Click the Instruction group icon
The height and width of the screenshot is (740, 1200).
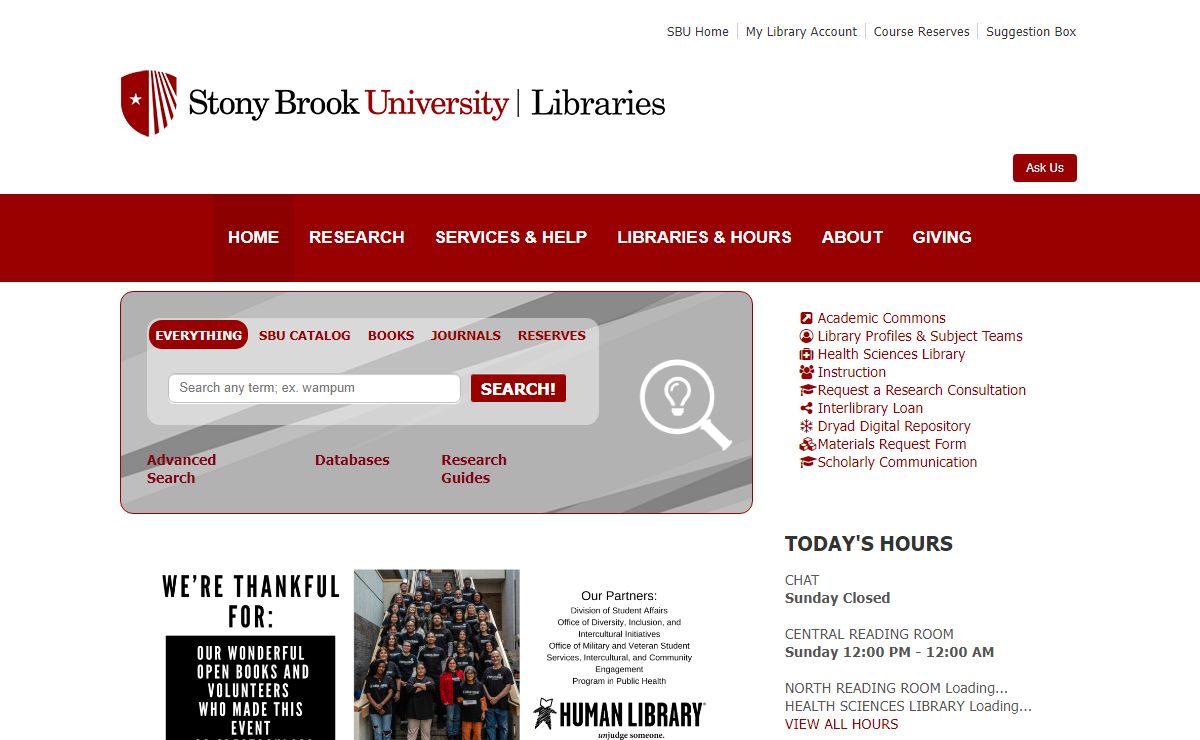[808, 372]
